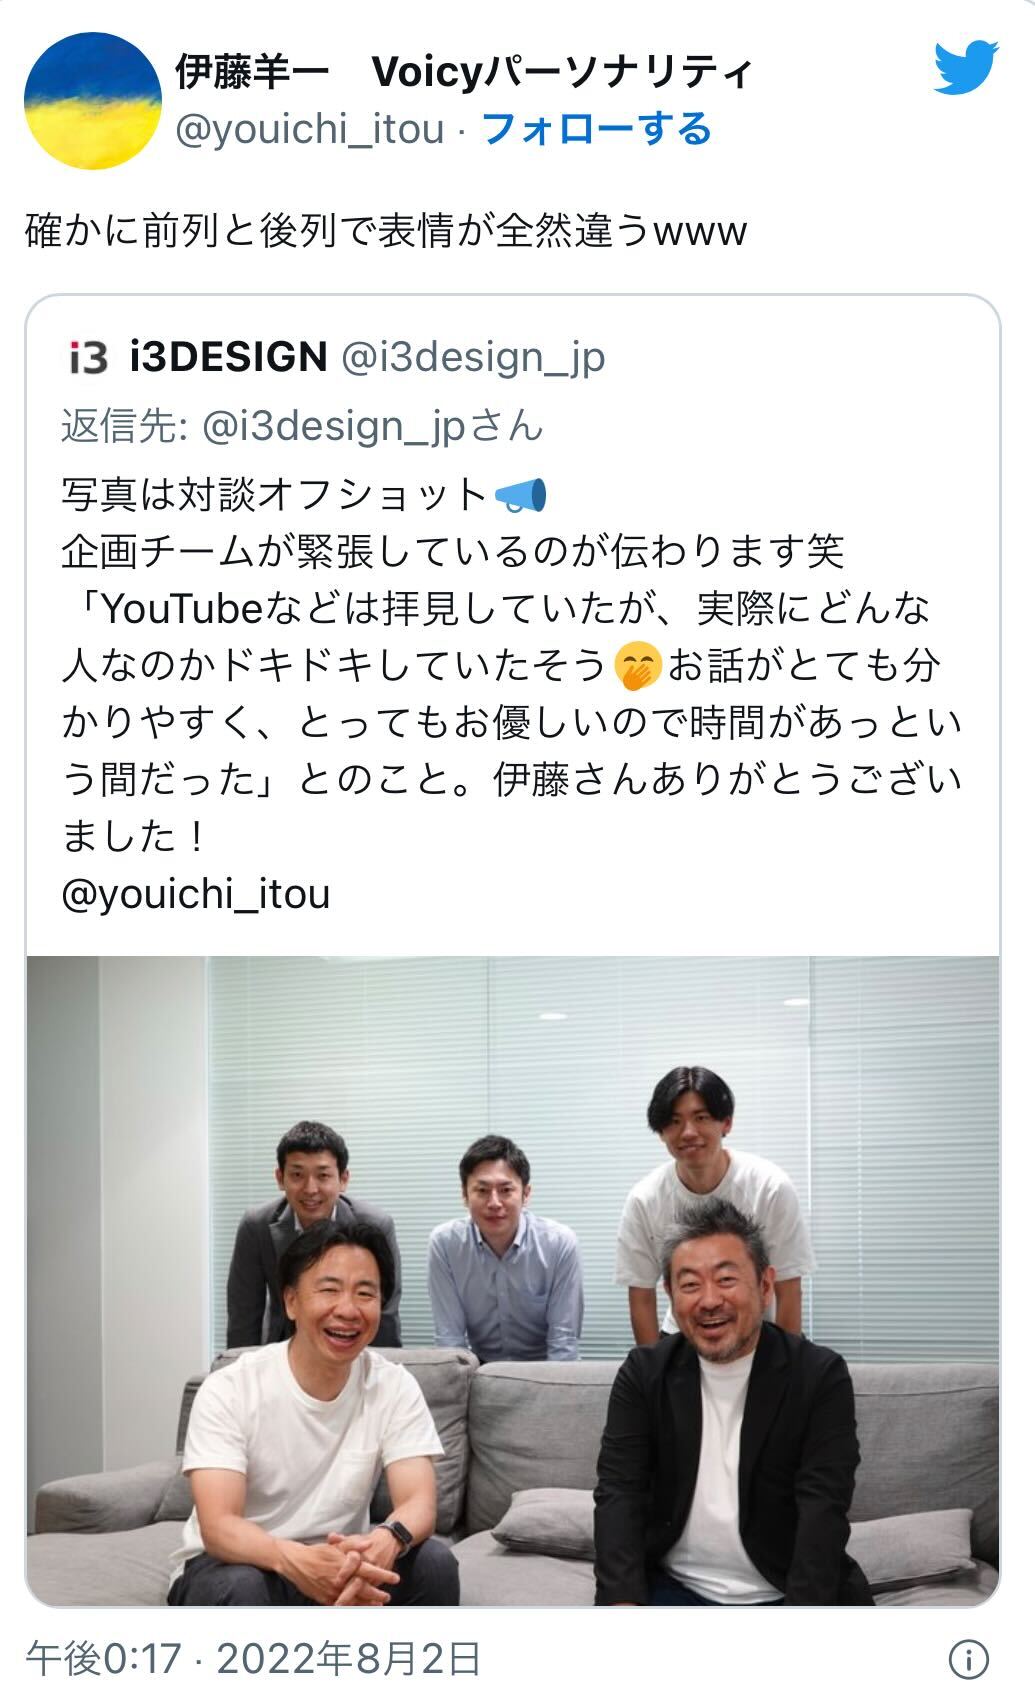The width and height of the screenshot is (1035, 1706).
Task: Click the man standing in the back center
Action: point(503,1250)
